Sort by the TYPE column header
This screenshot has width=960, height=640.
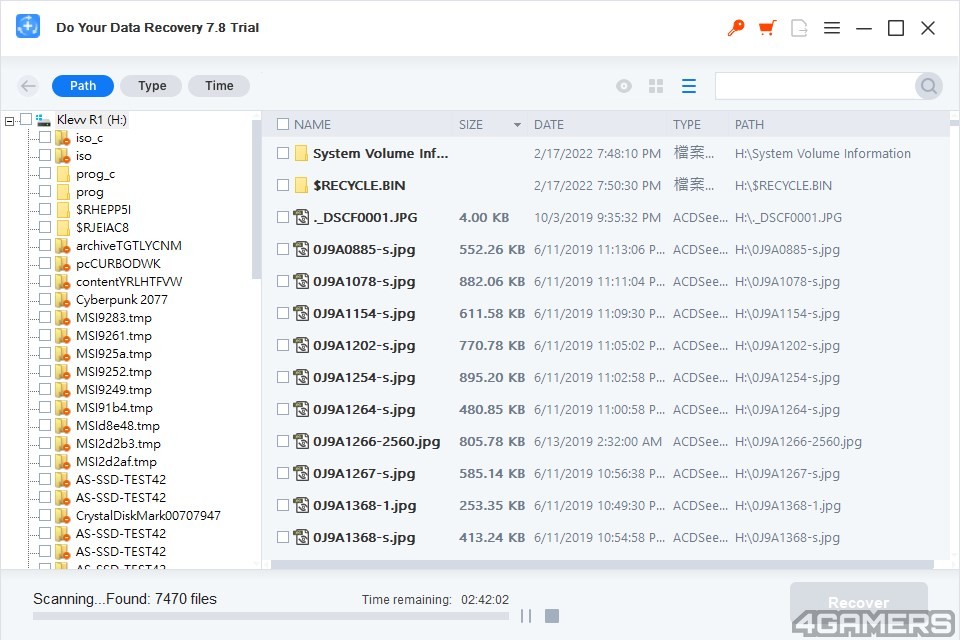click(x=686, y=125)
